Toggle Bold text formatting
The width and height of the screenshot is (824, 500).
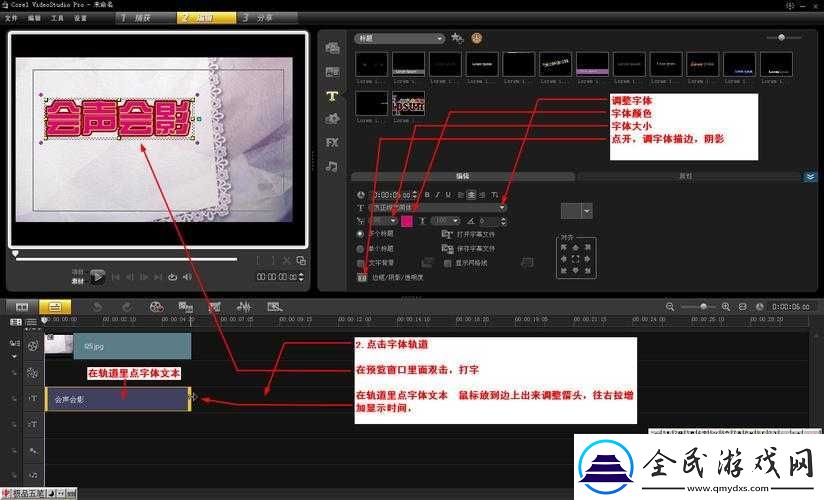coord(427,195)
